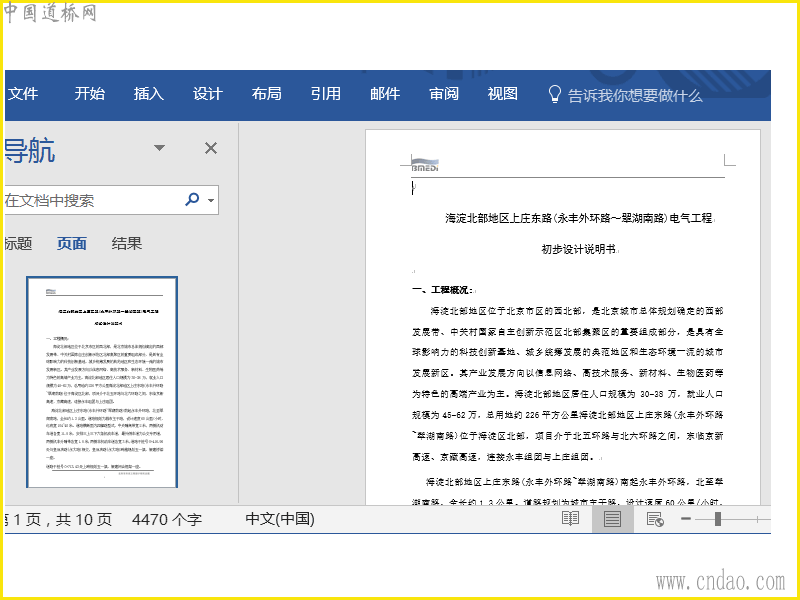Image resolution: width=800 pixels, height=600 pixels.
Task: Click the zoom slider handle
Action: click(718, 519)
